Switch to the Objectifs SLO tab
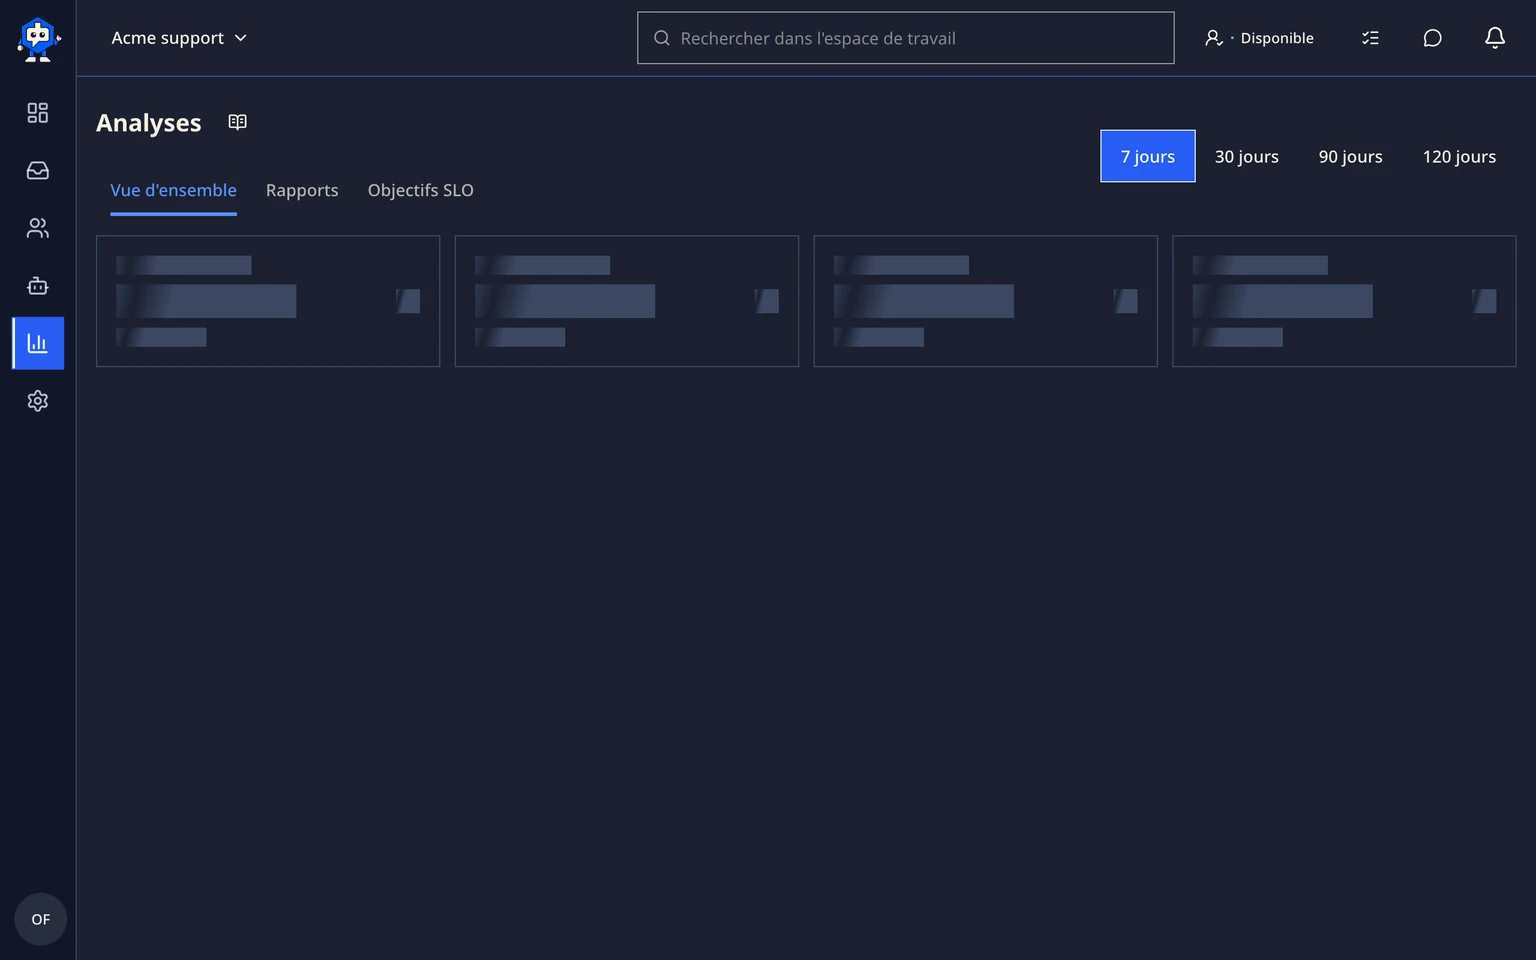The image size is (1536, 960). click(x=421, y=190)
